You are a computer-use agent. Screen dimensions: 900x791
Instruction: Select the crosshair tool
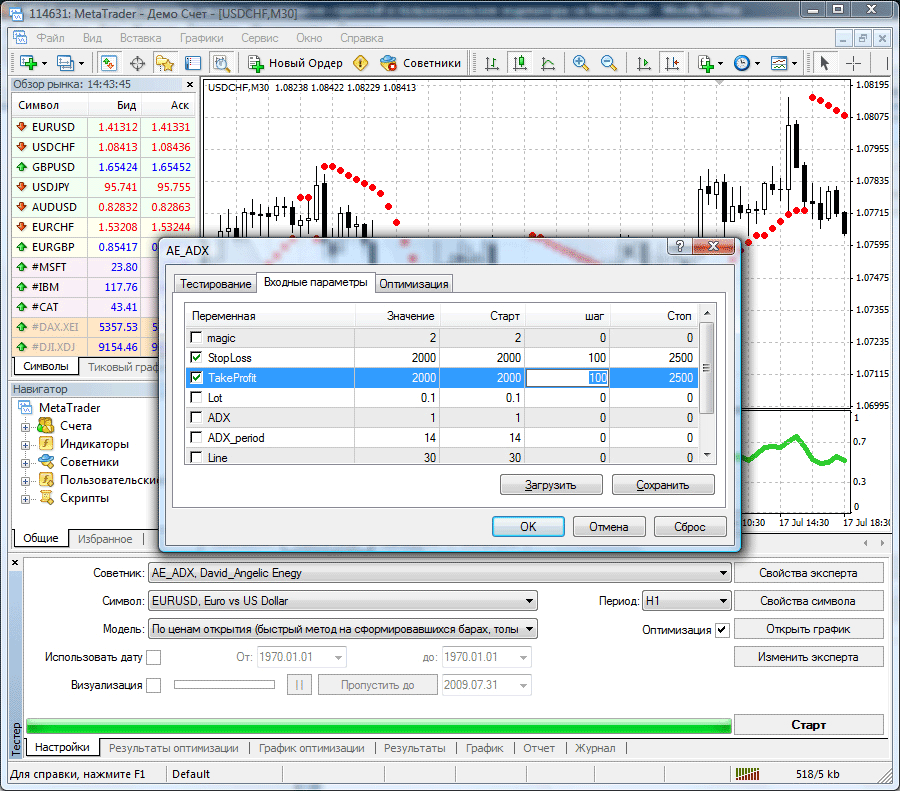click(x=854, y=63)
